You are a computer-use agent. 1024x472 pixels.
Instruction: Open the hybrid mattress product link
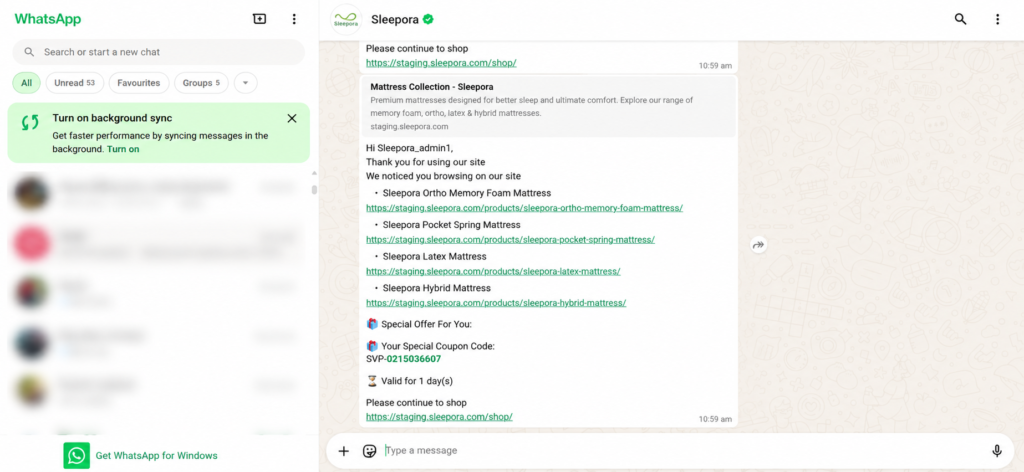(x=496, y=303)
